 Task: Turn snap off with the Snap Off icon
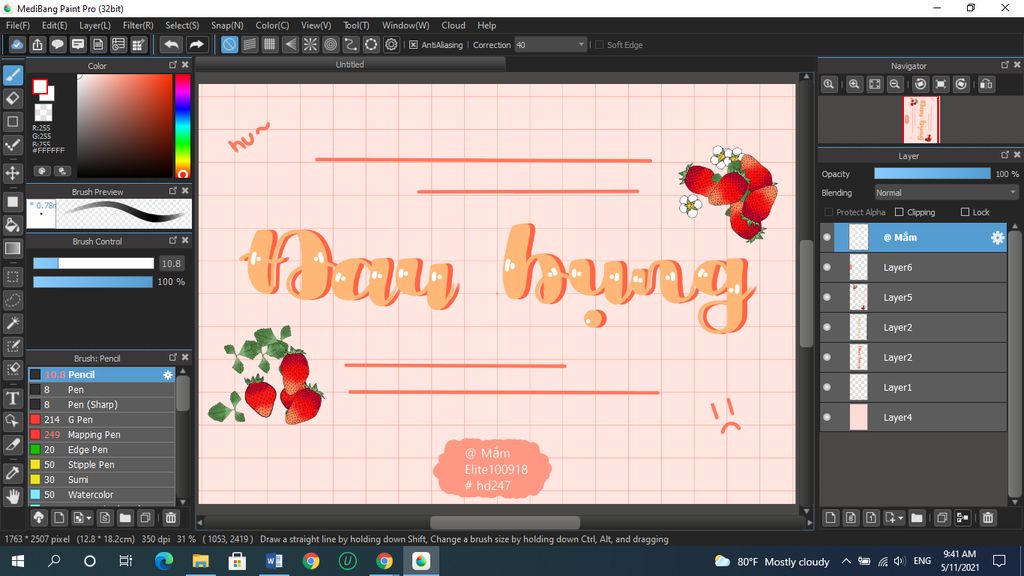pyautogui.click(x=229, y=44)
